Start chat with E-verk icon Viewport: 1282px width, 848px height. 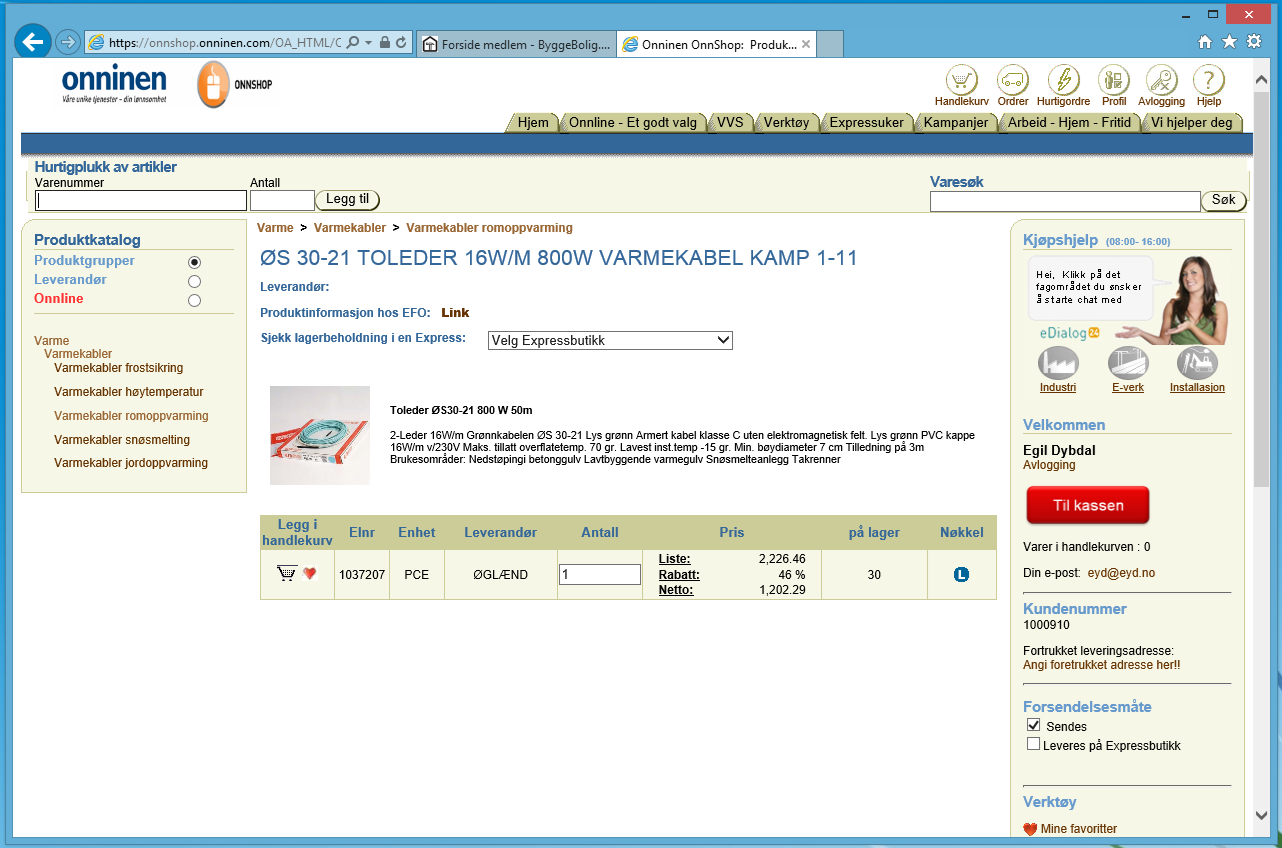coord(1128,363)
